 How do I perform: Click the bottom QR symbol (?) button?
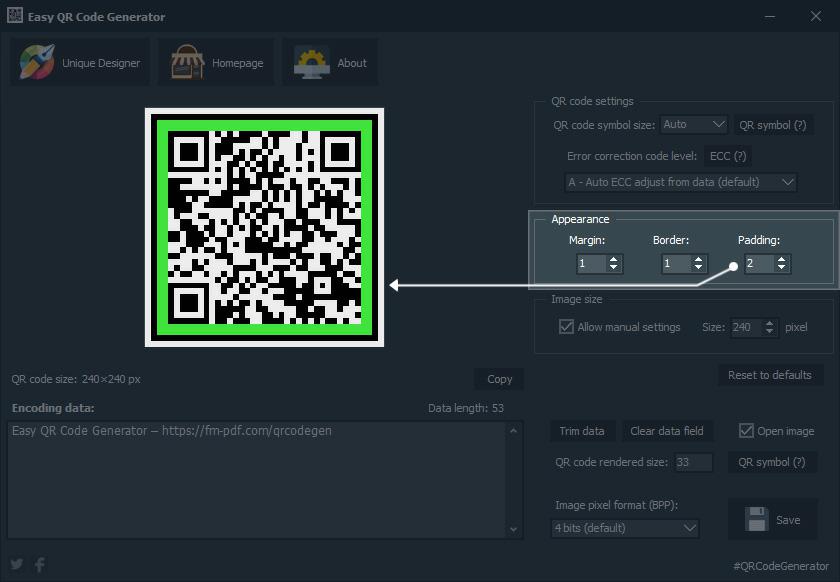[772, 462]
